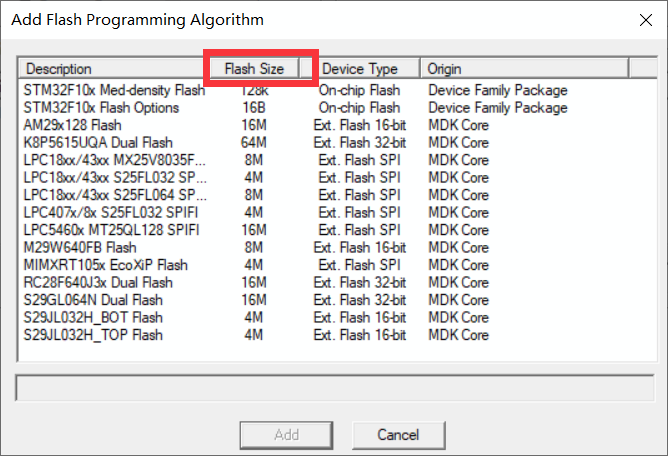Click Device Family Package for Flash Options
The image size is (668, 456).
(x=498, y=108)
